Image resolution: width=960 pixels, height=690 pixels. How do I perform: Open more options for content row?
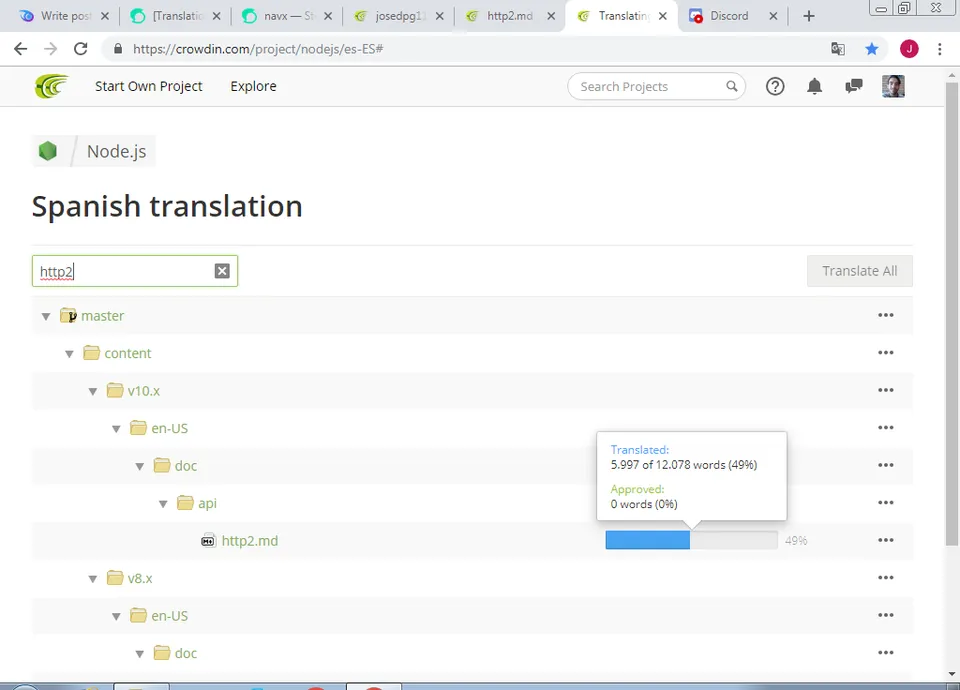[x=885, y=352]
